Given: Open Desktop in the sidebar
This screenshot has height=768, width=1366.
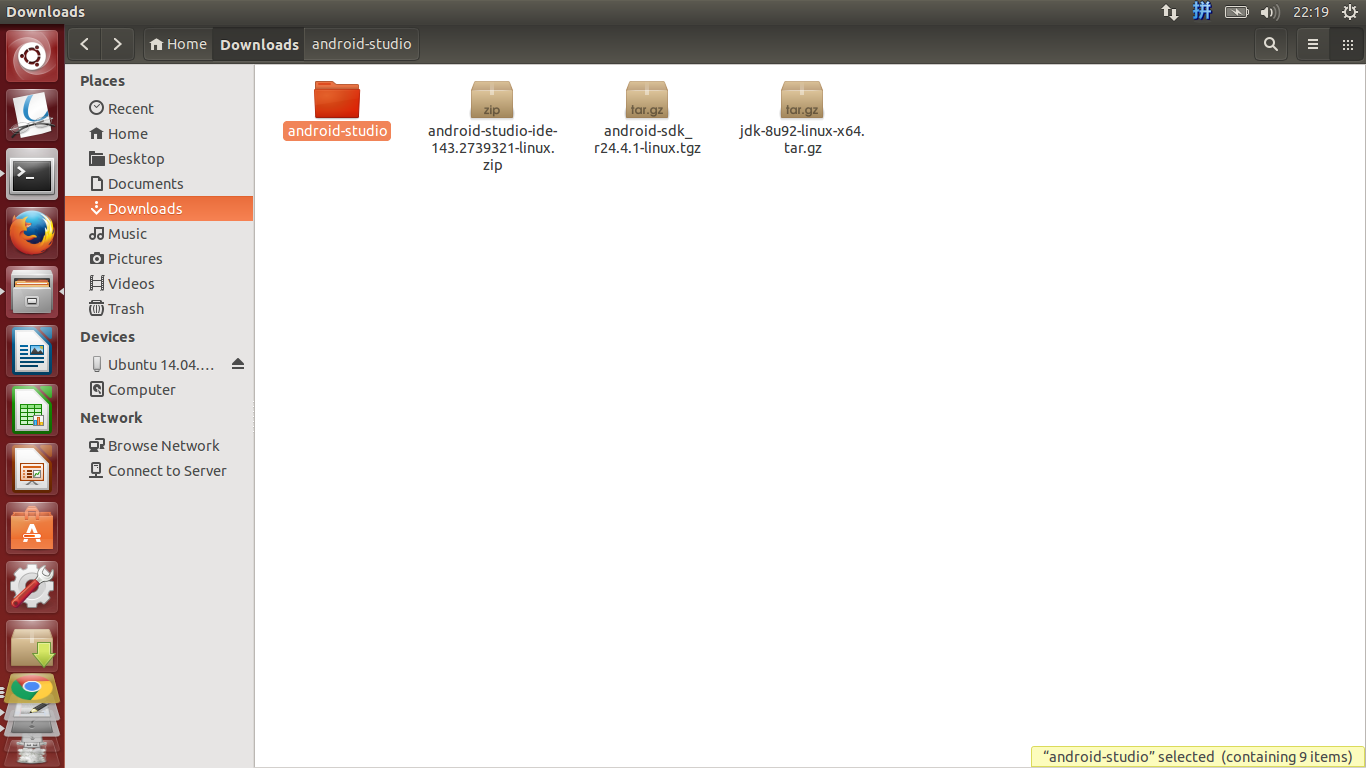Looking at the screenshot, I should (x=159, y=158).
